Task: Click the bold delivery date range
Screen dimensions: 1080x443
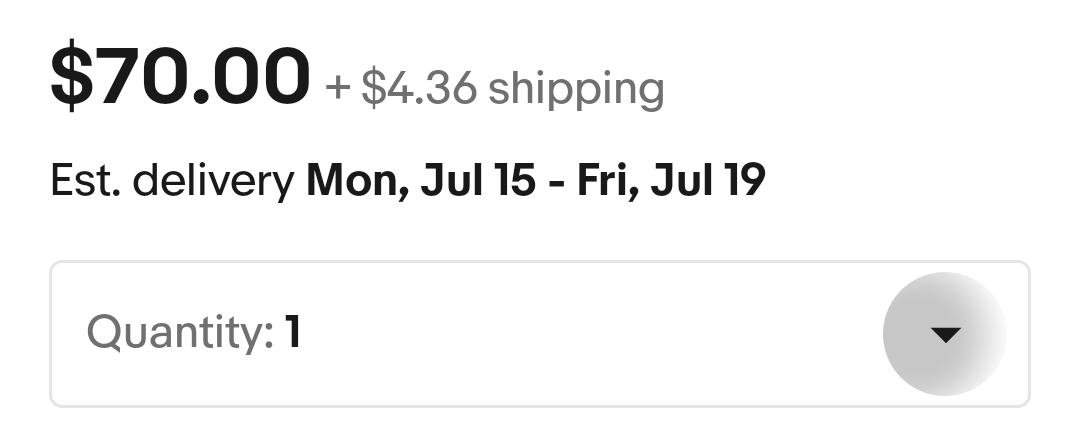Action: (535, 181)
